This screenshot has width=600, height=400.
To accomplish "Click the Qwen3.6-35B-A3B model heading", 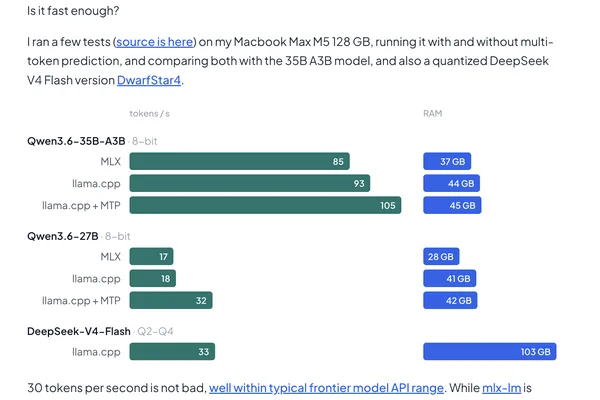I will [76, 141].
